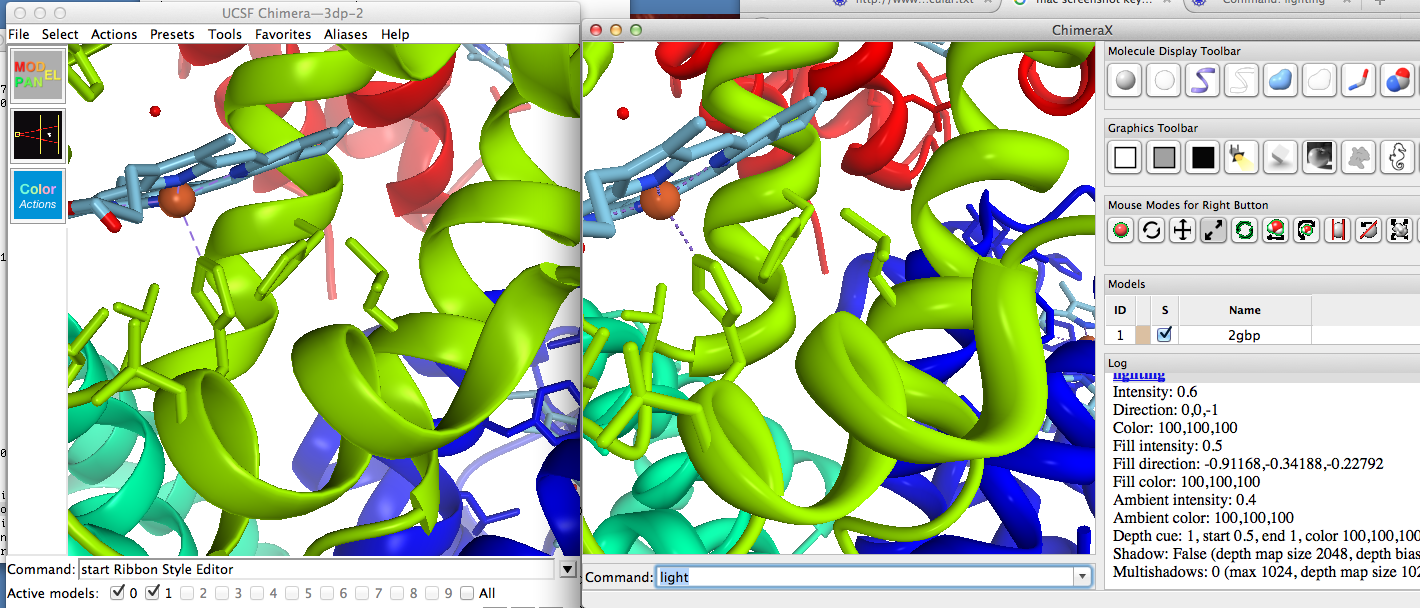Open the Model Panel icon in Chimera
This screenshot has width=1420, height=608.
point(37,75)
